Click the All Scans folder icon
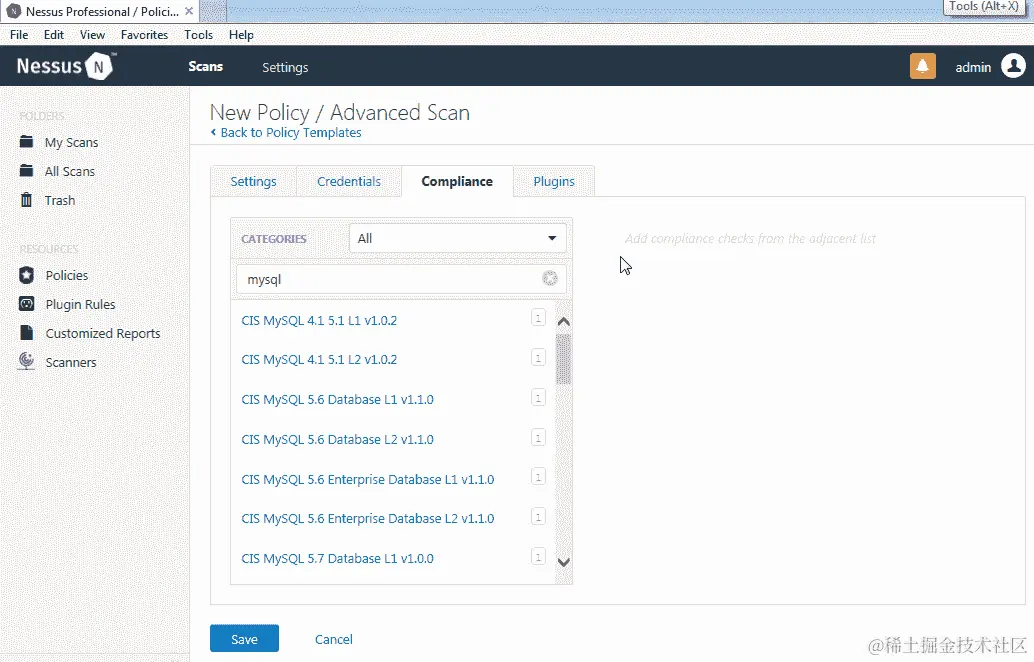Image resolution: width=1034 pixels, height=662 pixels. point(26,171)
